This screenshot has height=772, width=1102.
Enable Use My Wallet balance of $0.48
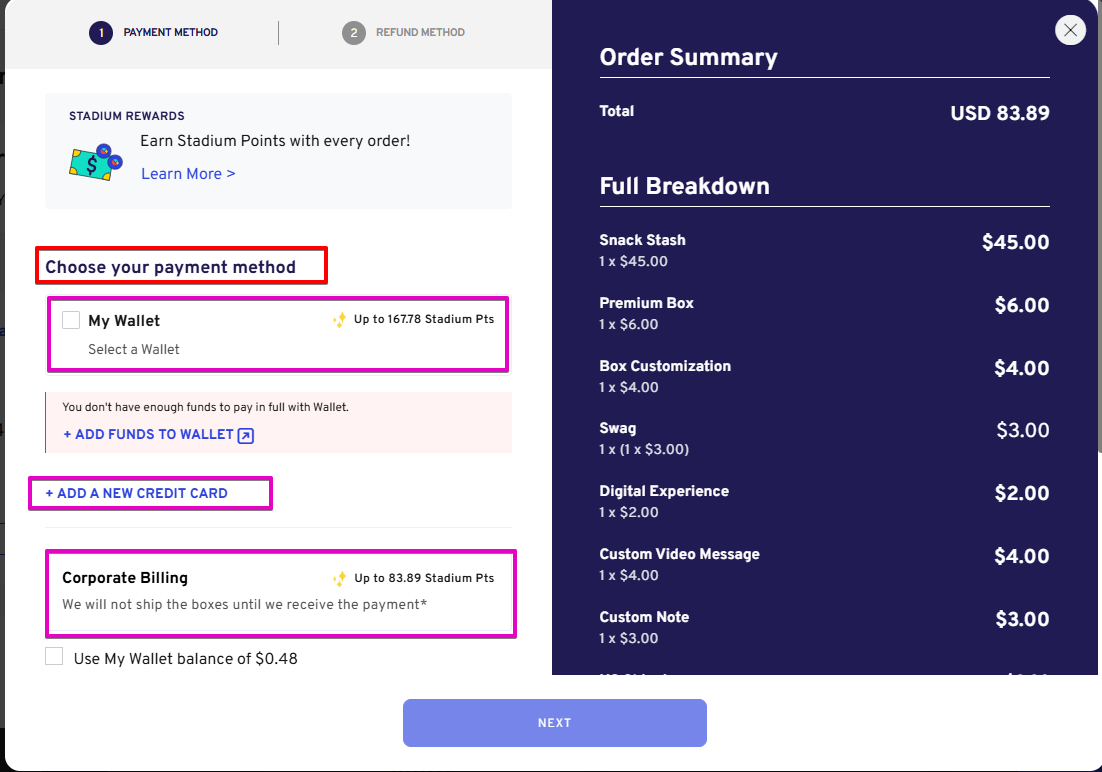[x=55, y=657]
